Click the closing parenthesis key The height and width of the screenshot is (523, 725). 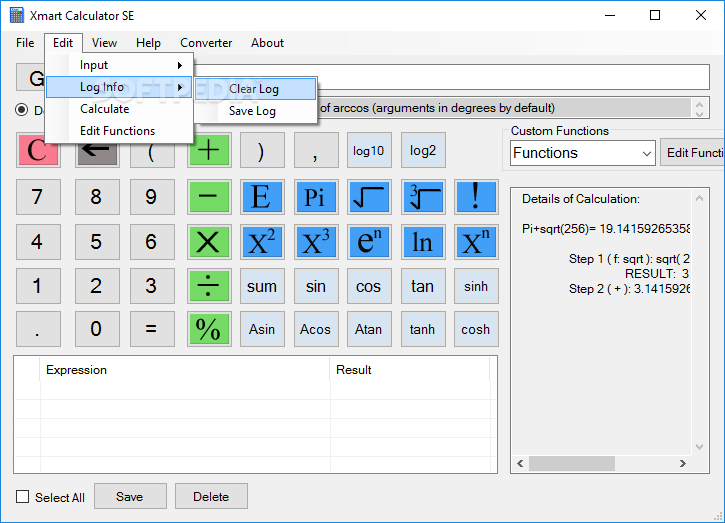tap(262, 150)
